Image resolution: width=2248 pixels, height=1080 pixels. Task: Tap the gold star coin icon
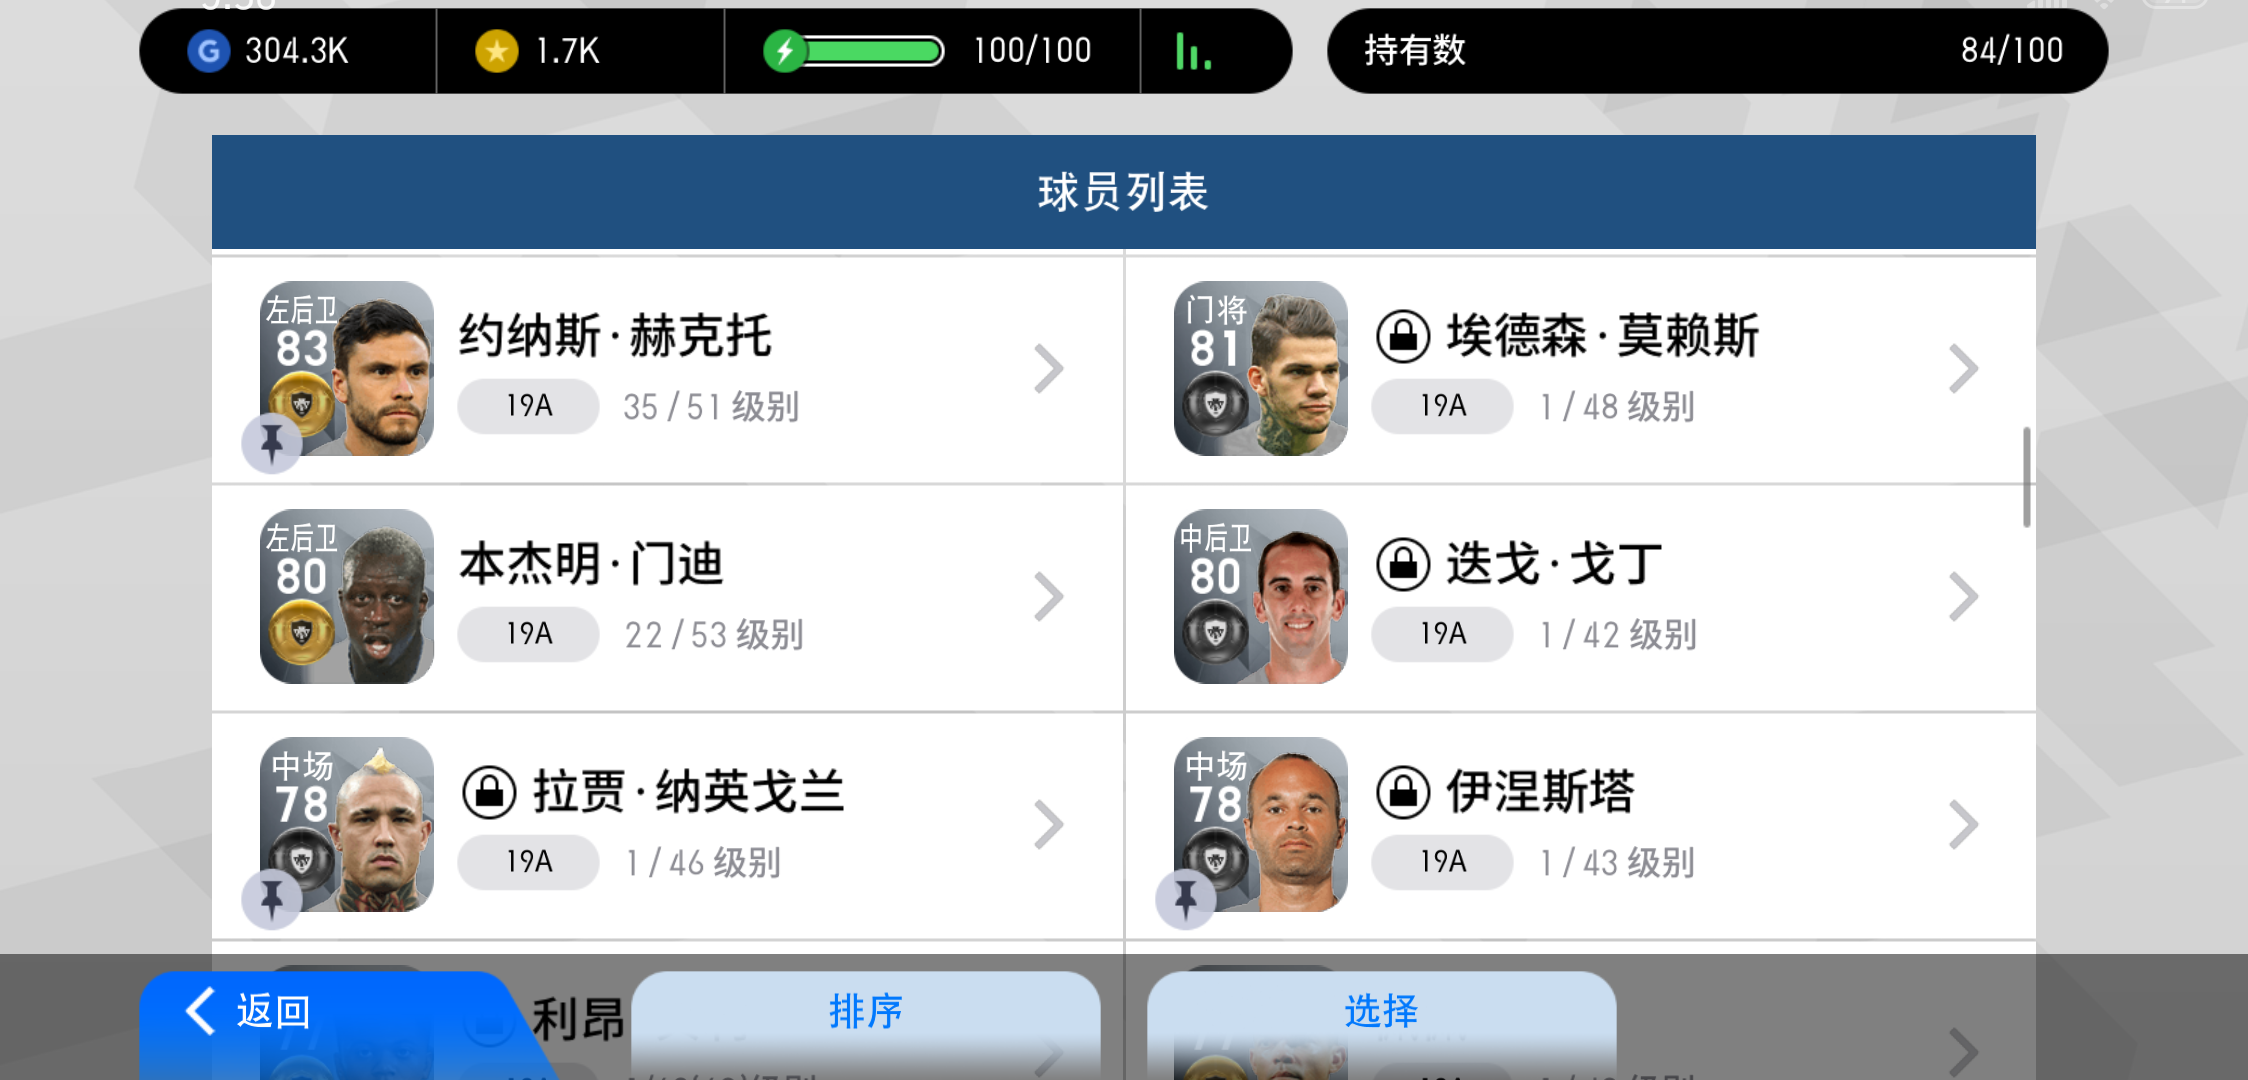pos(497,51)
